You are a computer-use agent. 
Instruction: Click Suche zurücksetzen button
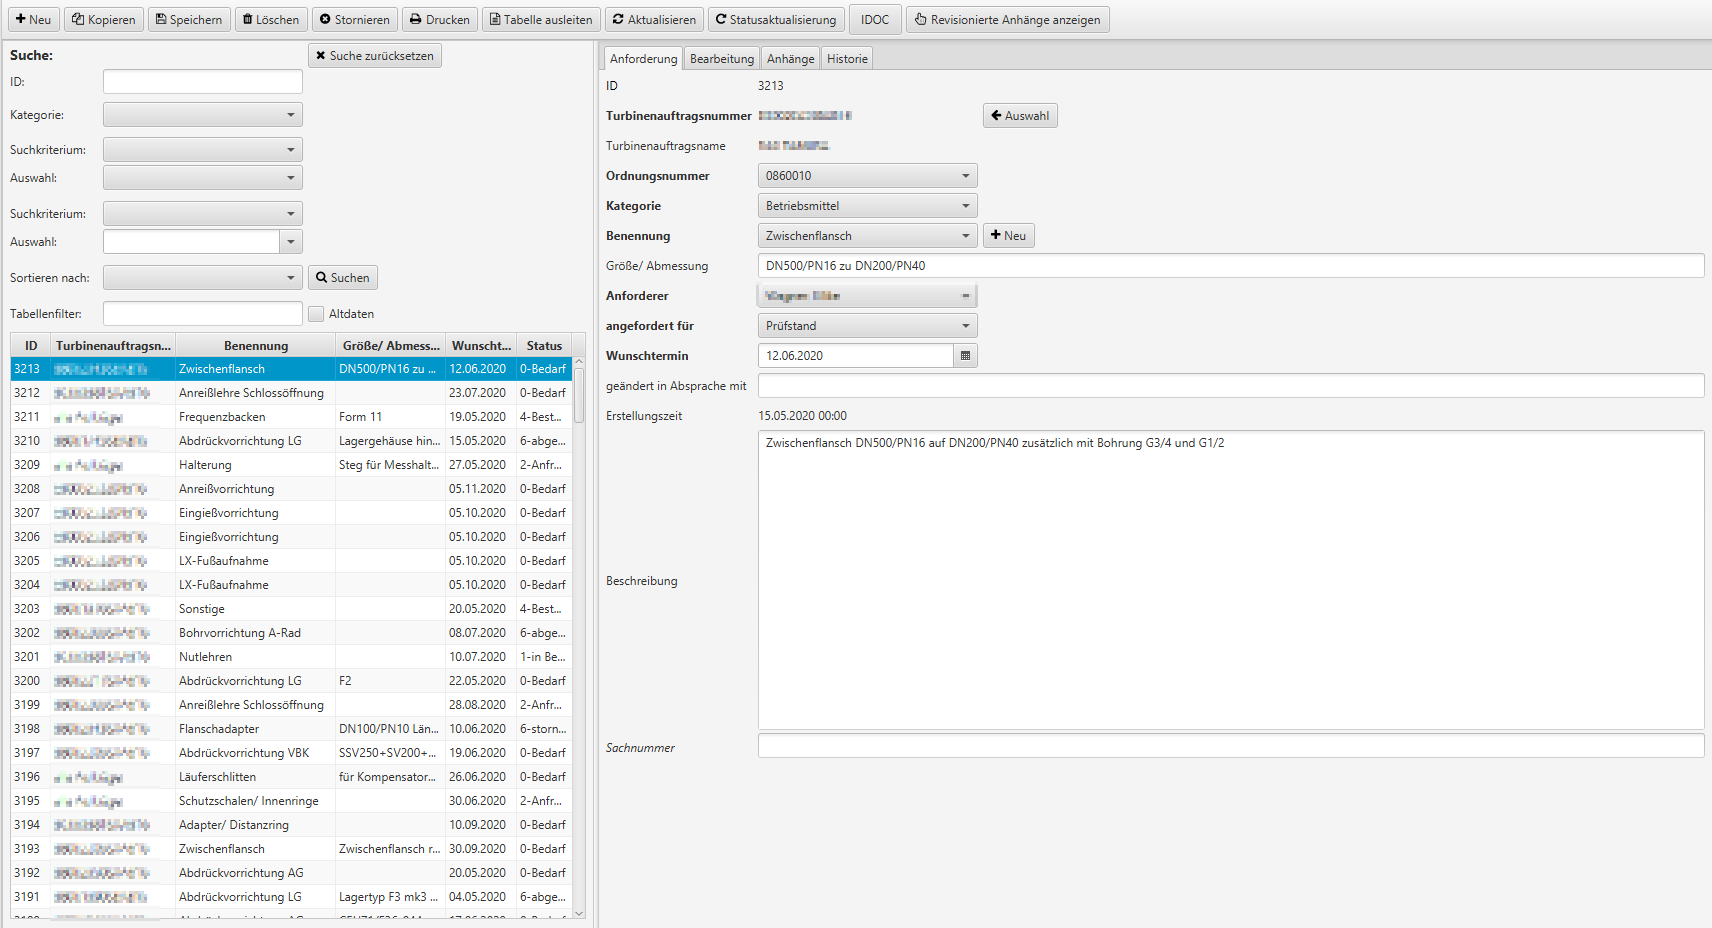tap(375, 56)
